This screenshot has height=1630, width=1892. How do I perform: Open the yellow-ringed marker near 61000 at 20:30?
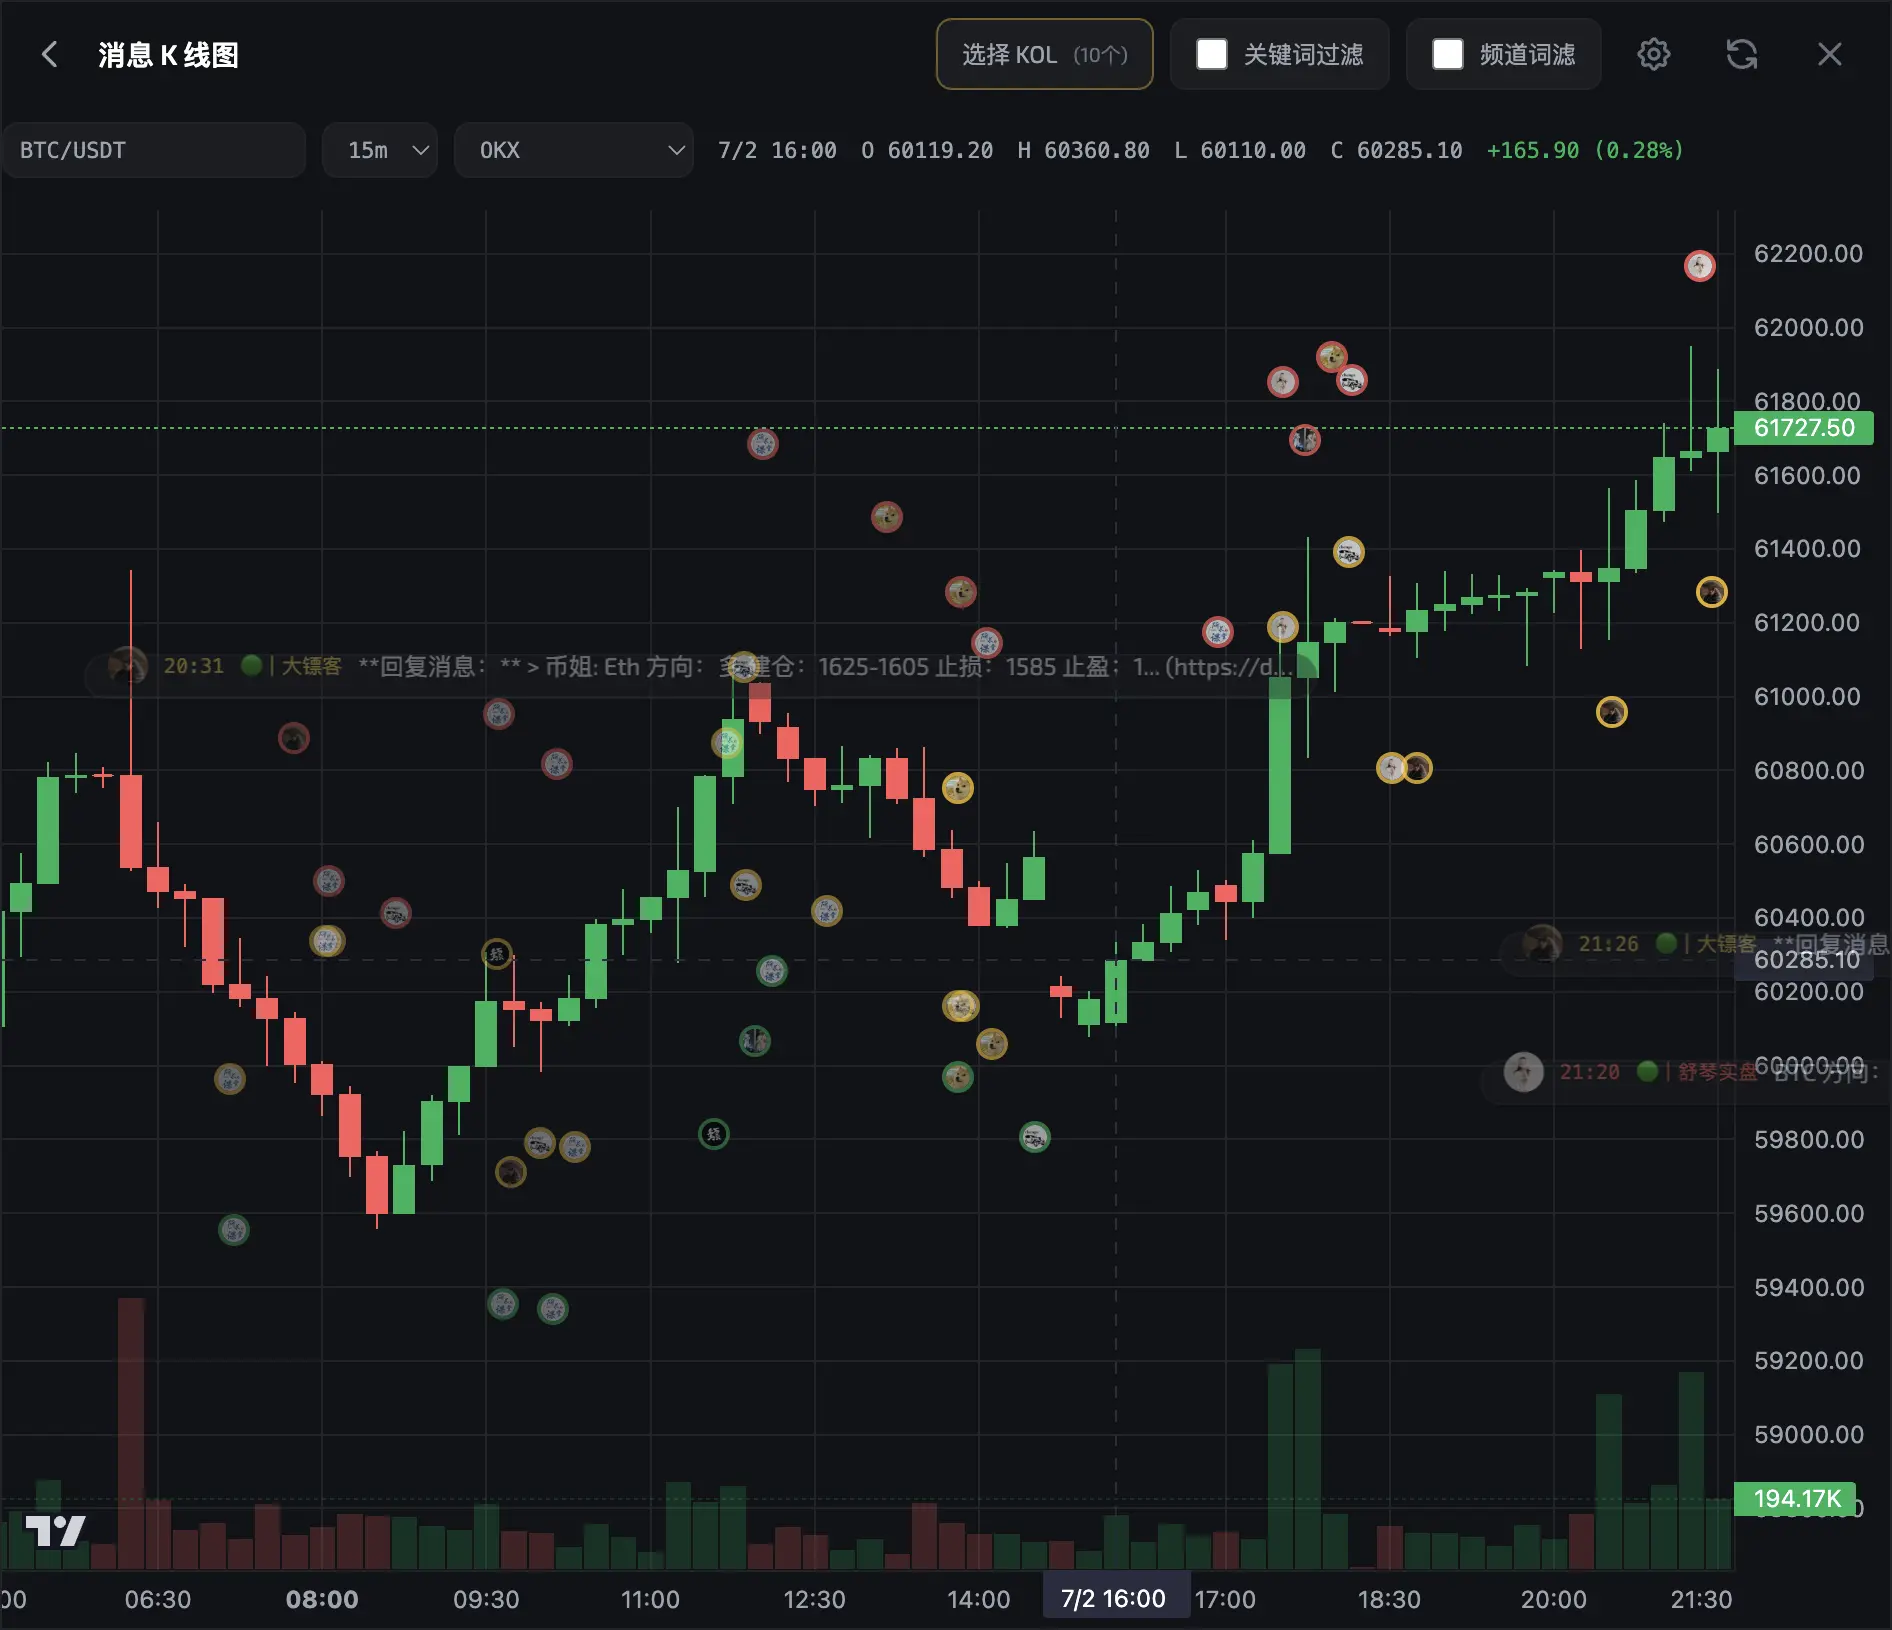pyautogui.click(x=1612, y=712)
